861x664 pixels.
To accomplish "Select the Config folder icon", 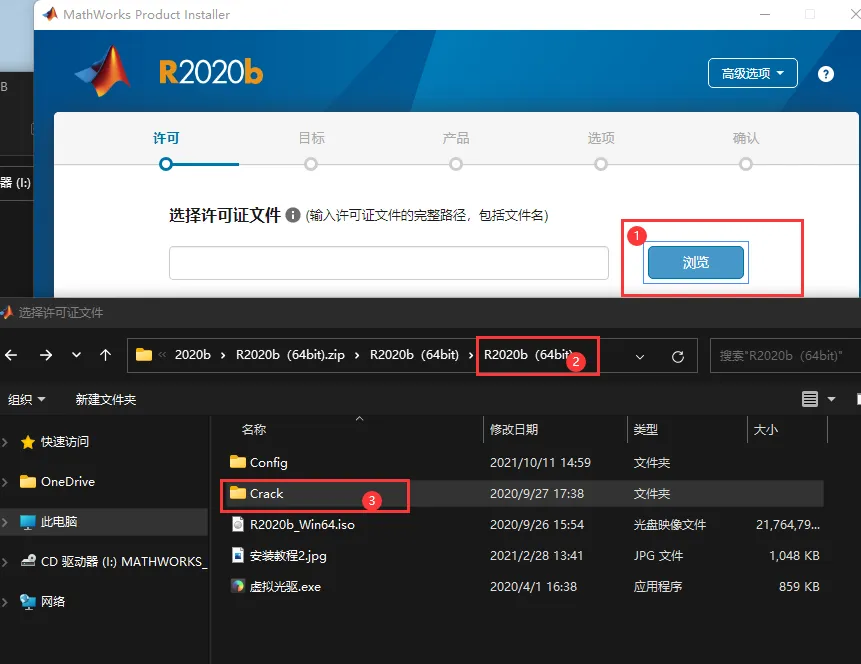I will 238,461.
